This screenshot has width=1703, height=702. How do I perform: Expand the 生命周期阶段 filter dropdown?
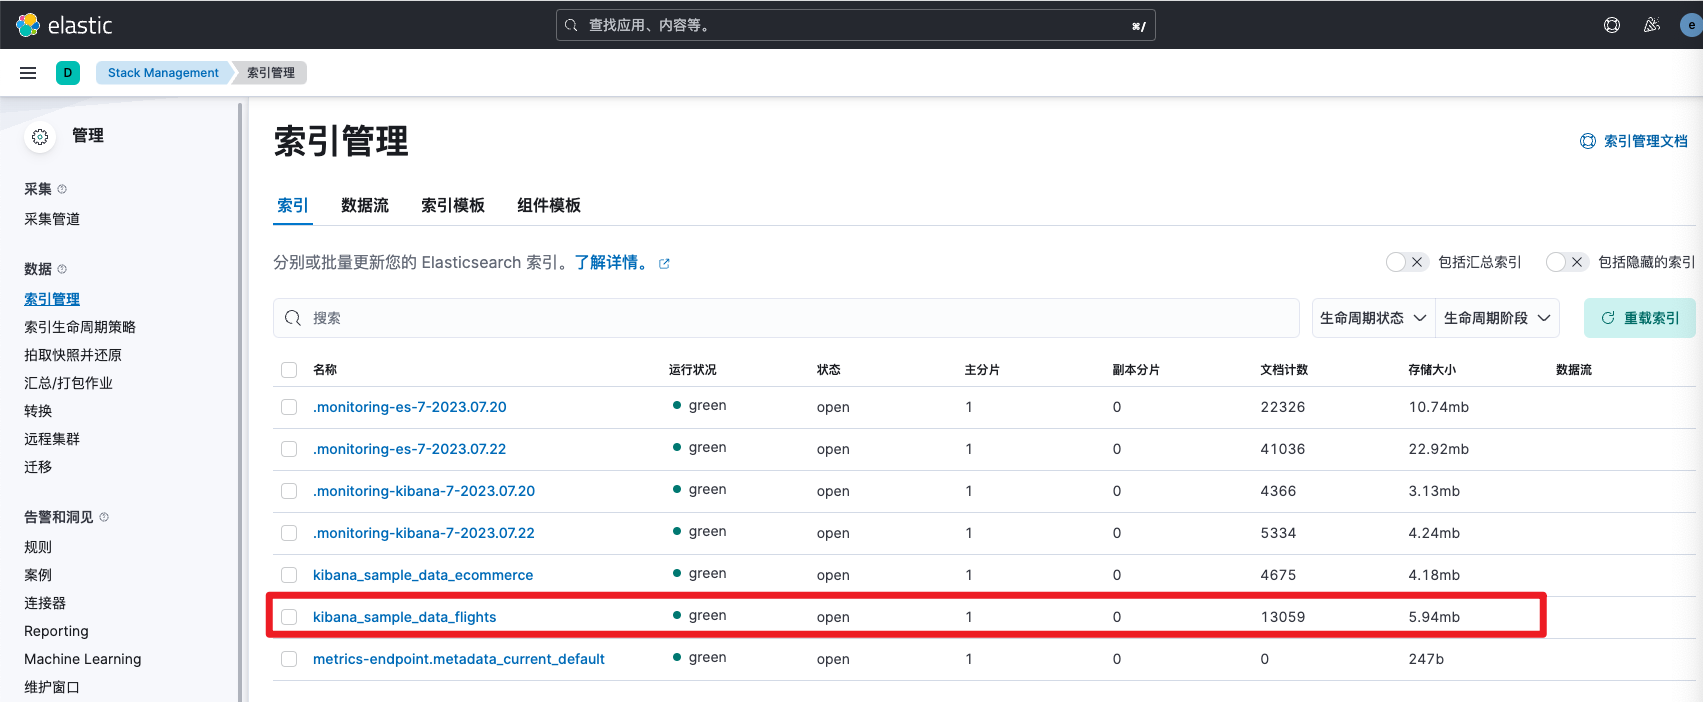point(1497,318)
